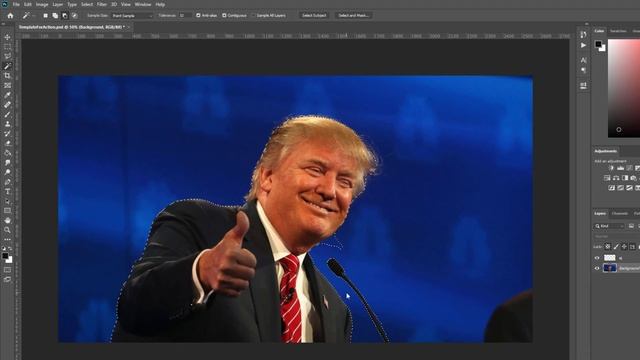Open the Sample Size dropdown
This screenshot has height=360, width=640.
(x=132, y=16)
